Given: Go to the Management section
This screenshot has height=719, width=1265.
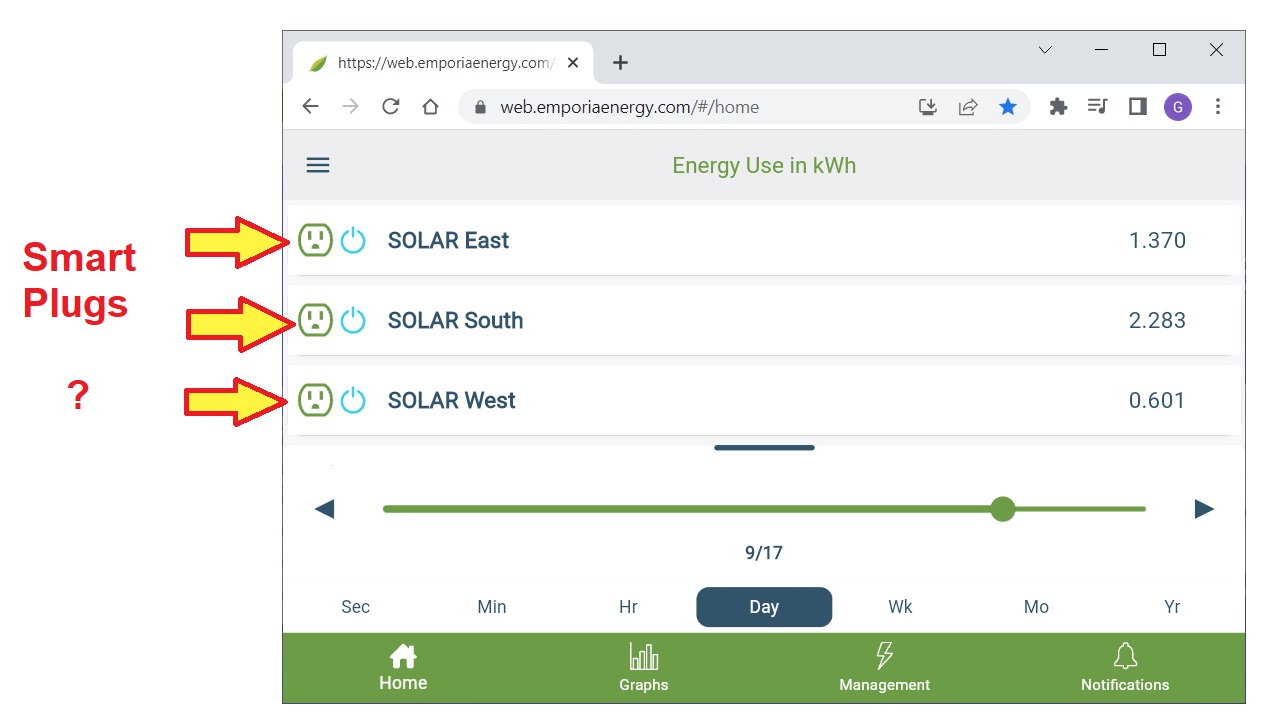Looking at the screenshot, I should 884,668.
